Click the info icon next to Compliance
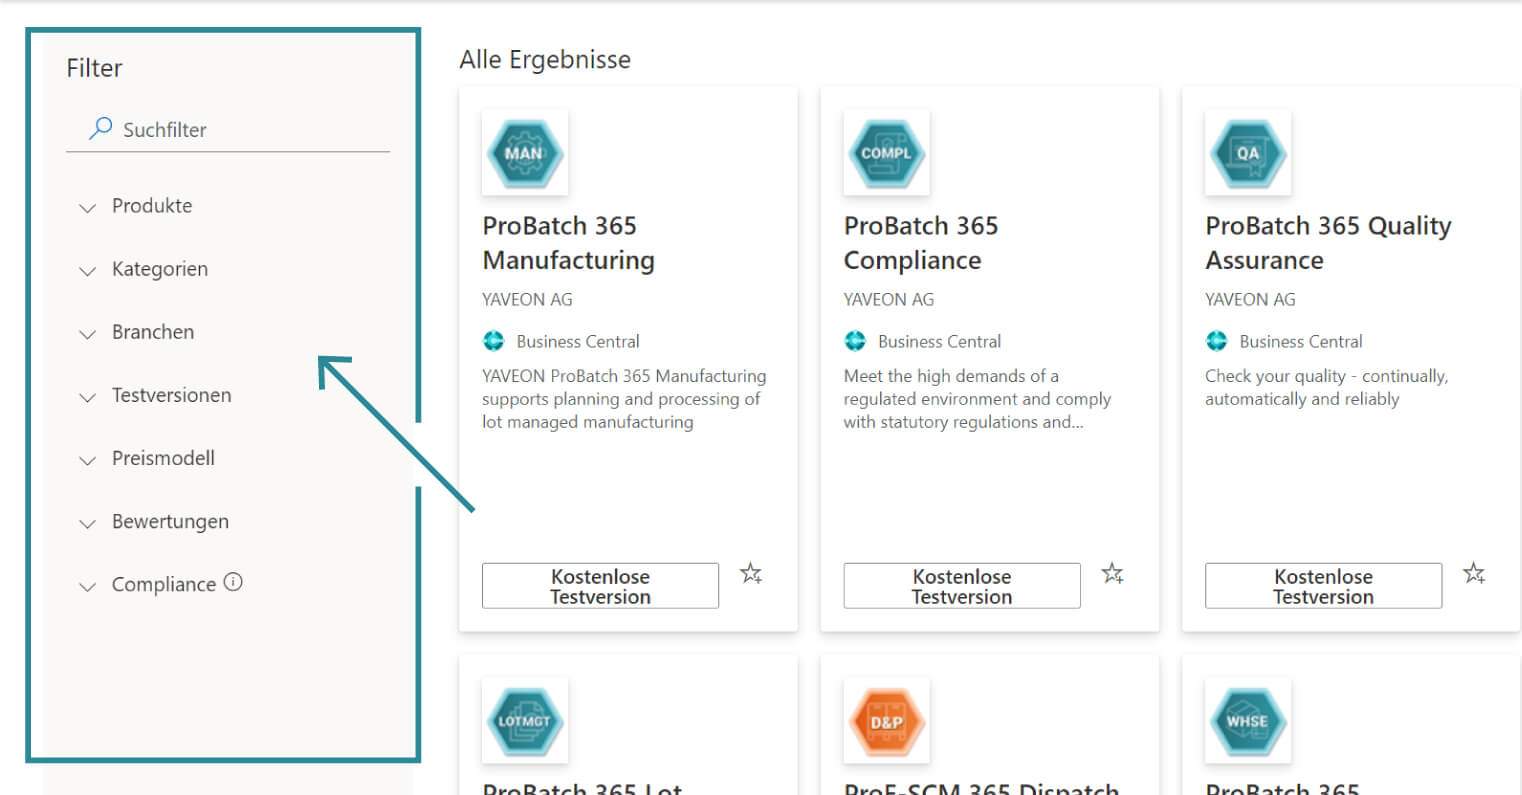 click(233, 582)
